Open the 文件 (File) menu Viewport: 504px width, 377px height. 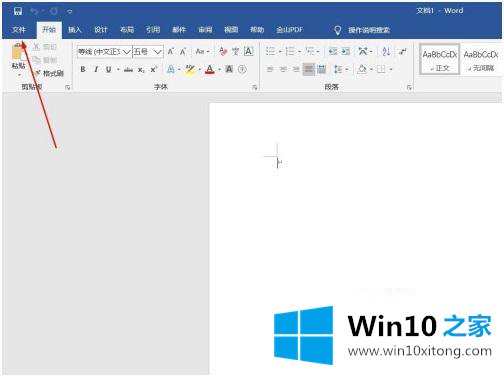[19, 30]
